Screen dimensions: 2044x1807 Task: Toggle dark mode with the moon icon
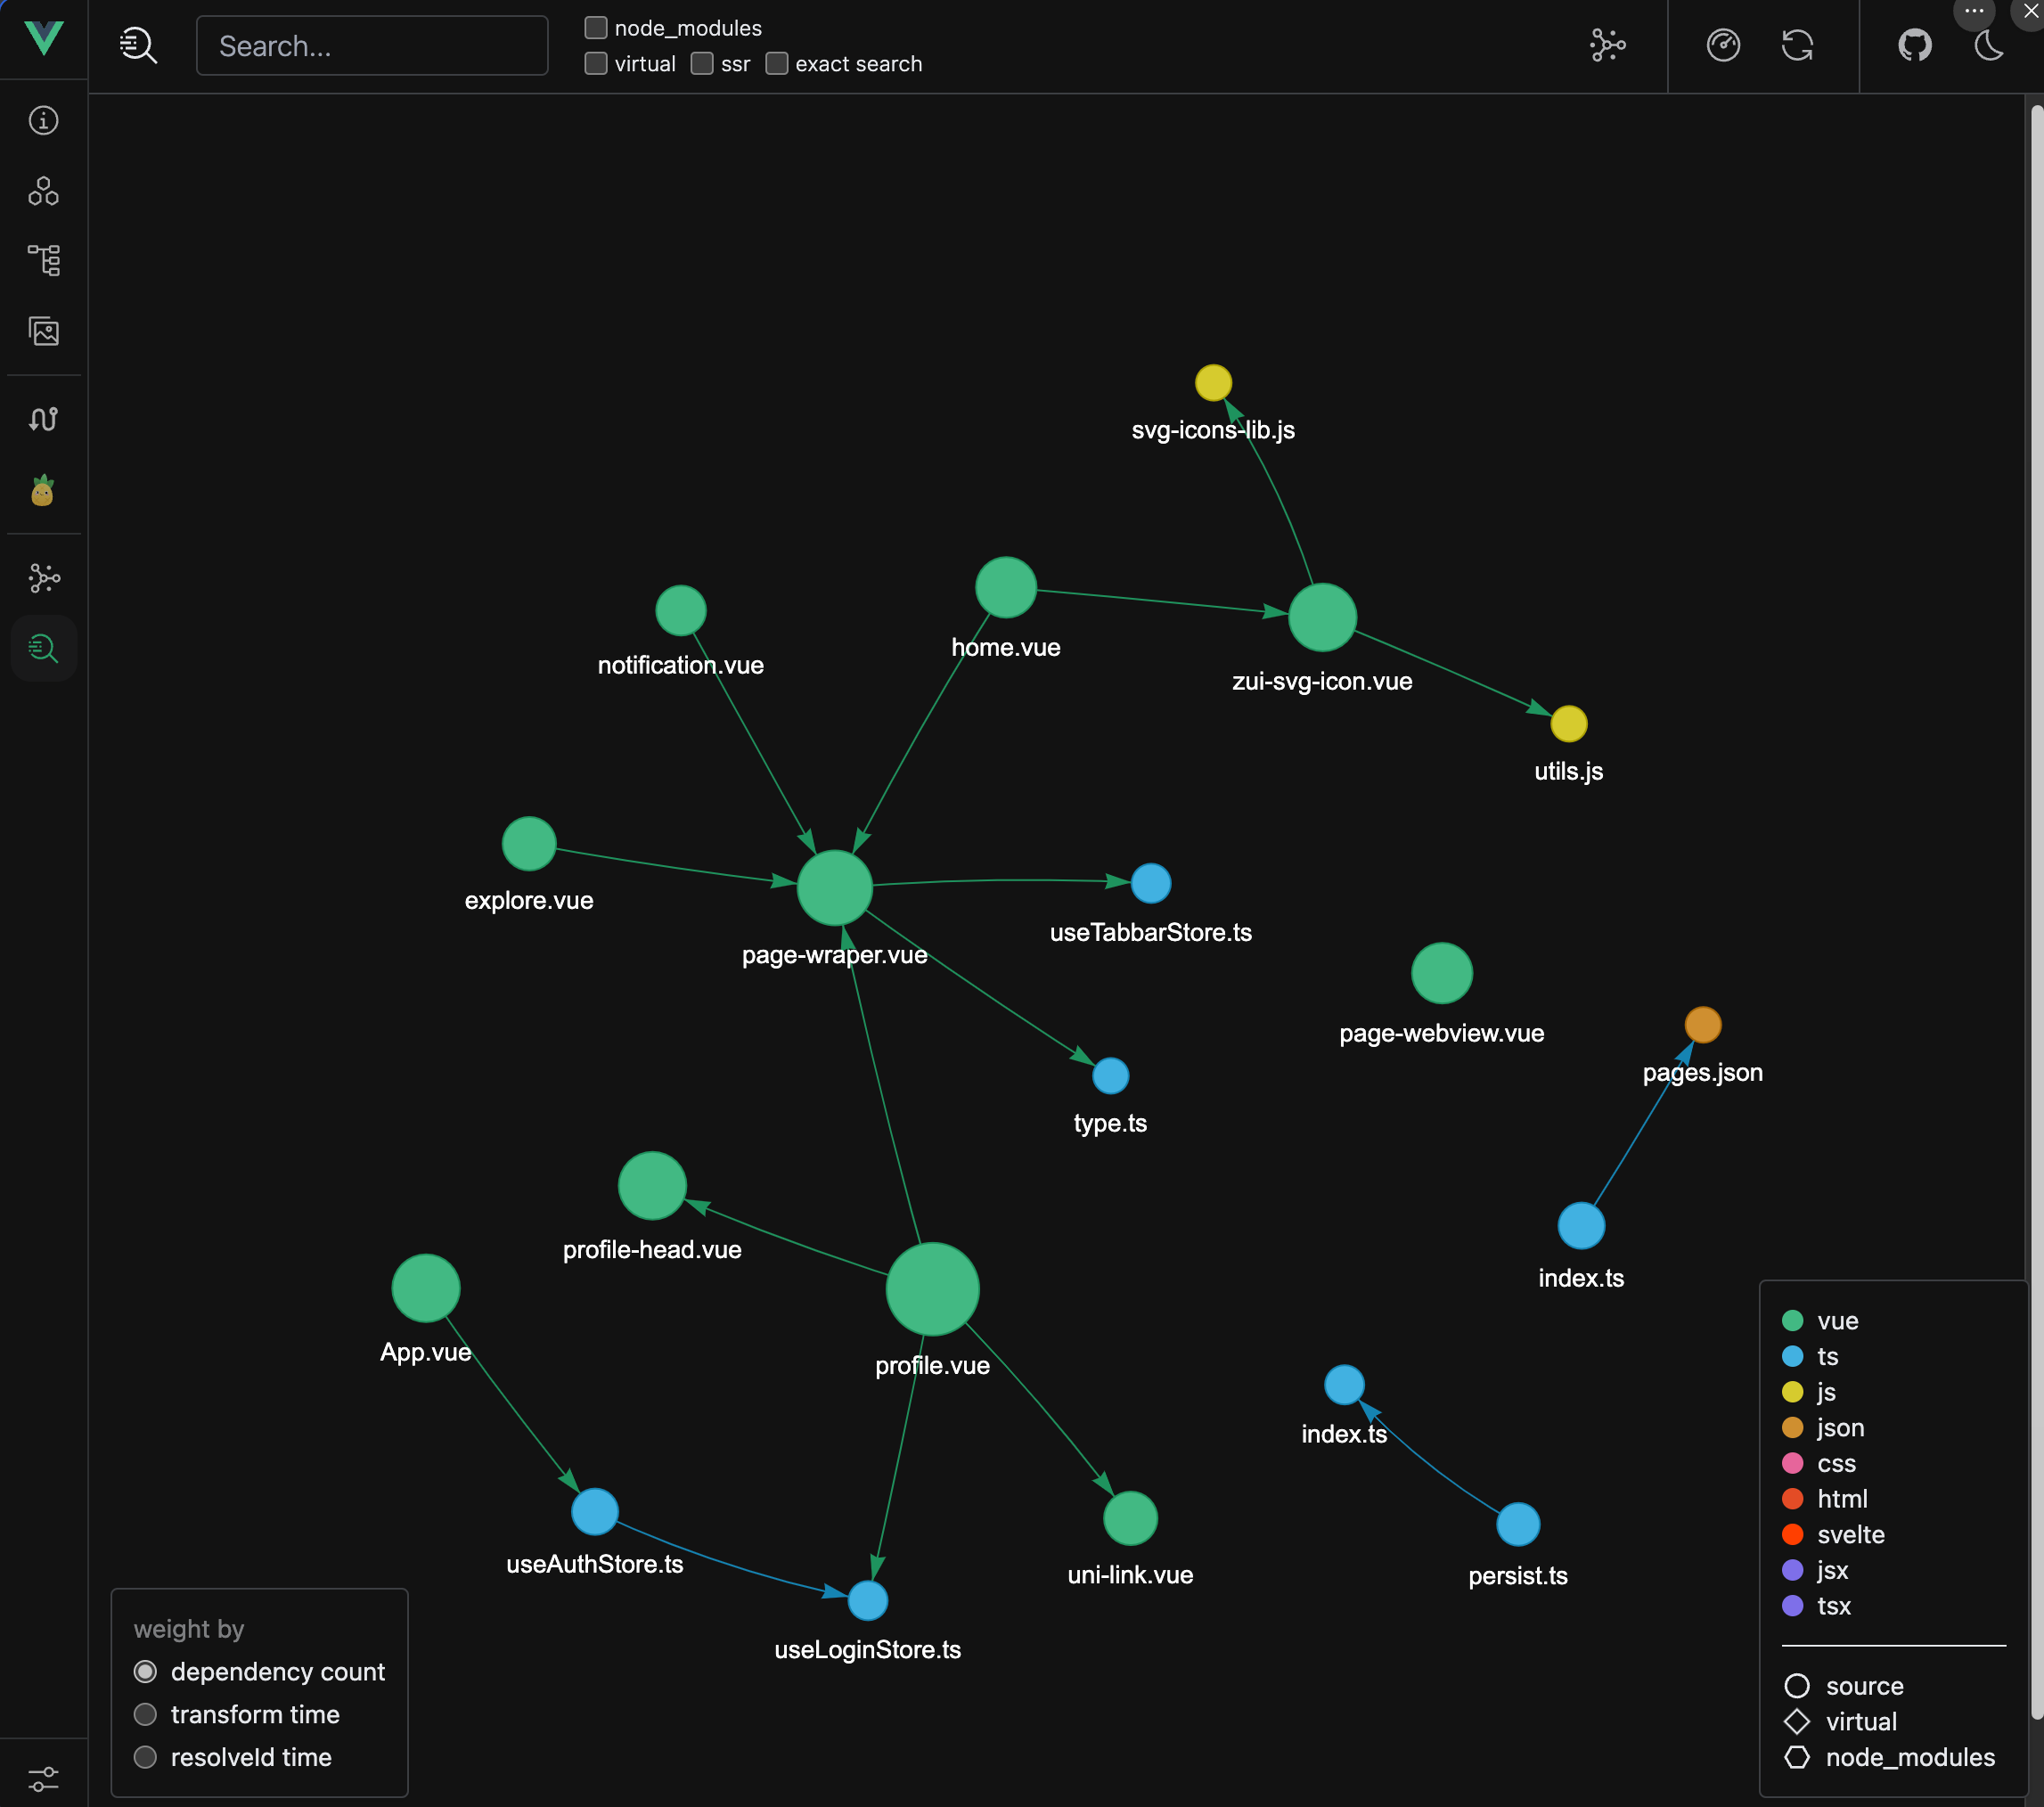point(1988,45)
